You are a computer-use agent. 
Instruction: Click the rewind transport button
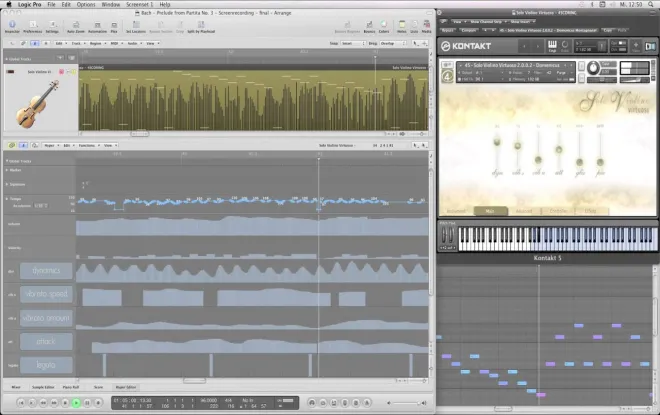coord(43,403)
